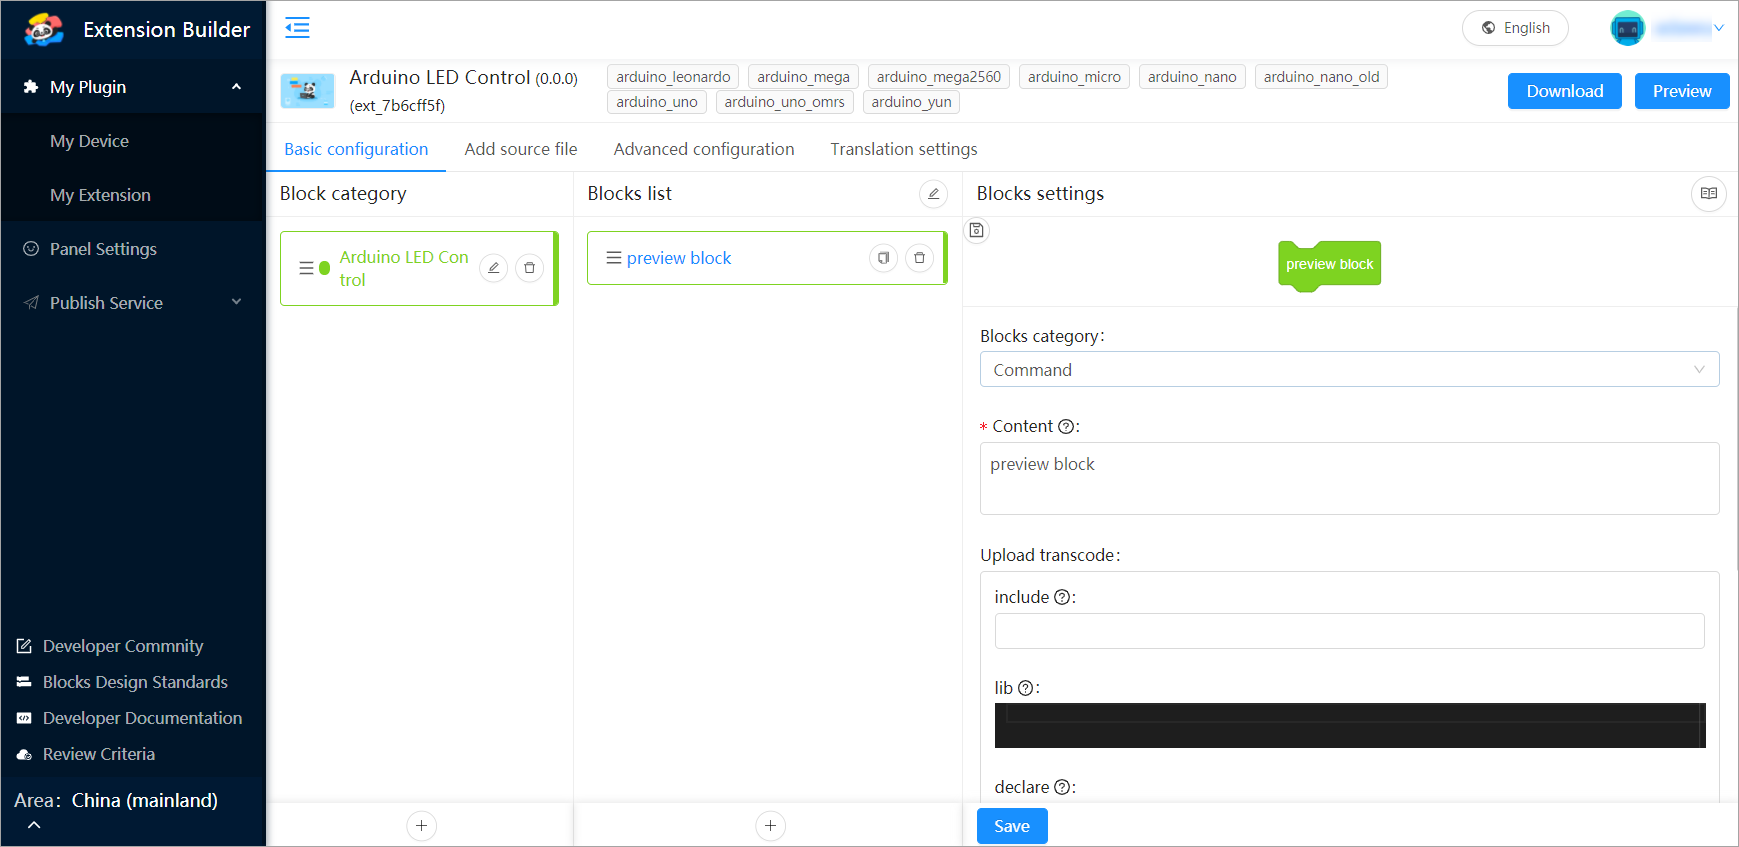Click the include input field
This screenshot has height=847, width=1739.
[1348, 631]
